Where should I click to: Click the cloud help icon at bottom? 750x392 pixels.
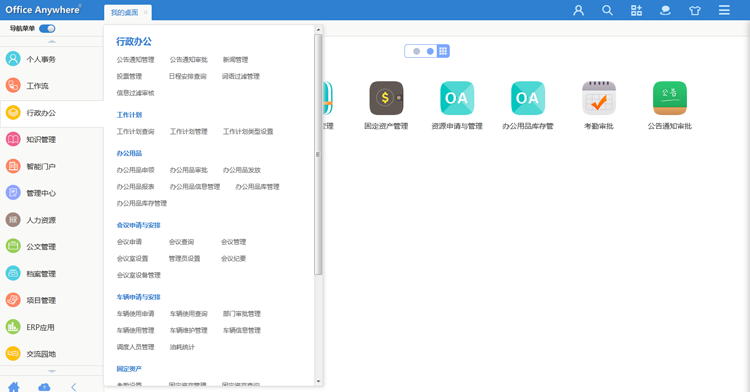tap(44, 387)
